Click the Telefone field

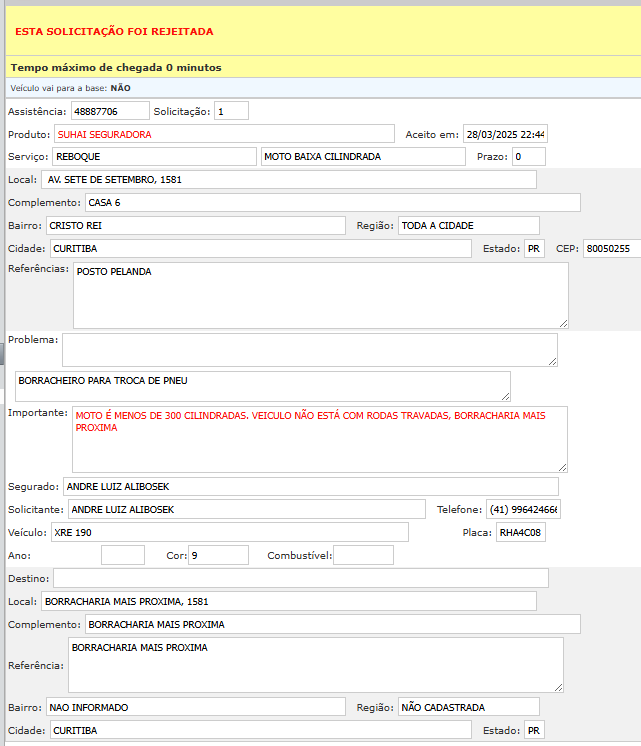point(523,510)
